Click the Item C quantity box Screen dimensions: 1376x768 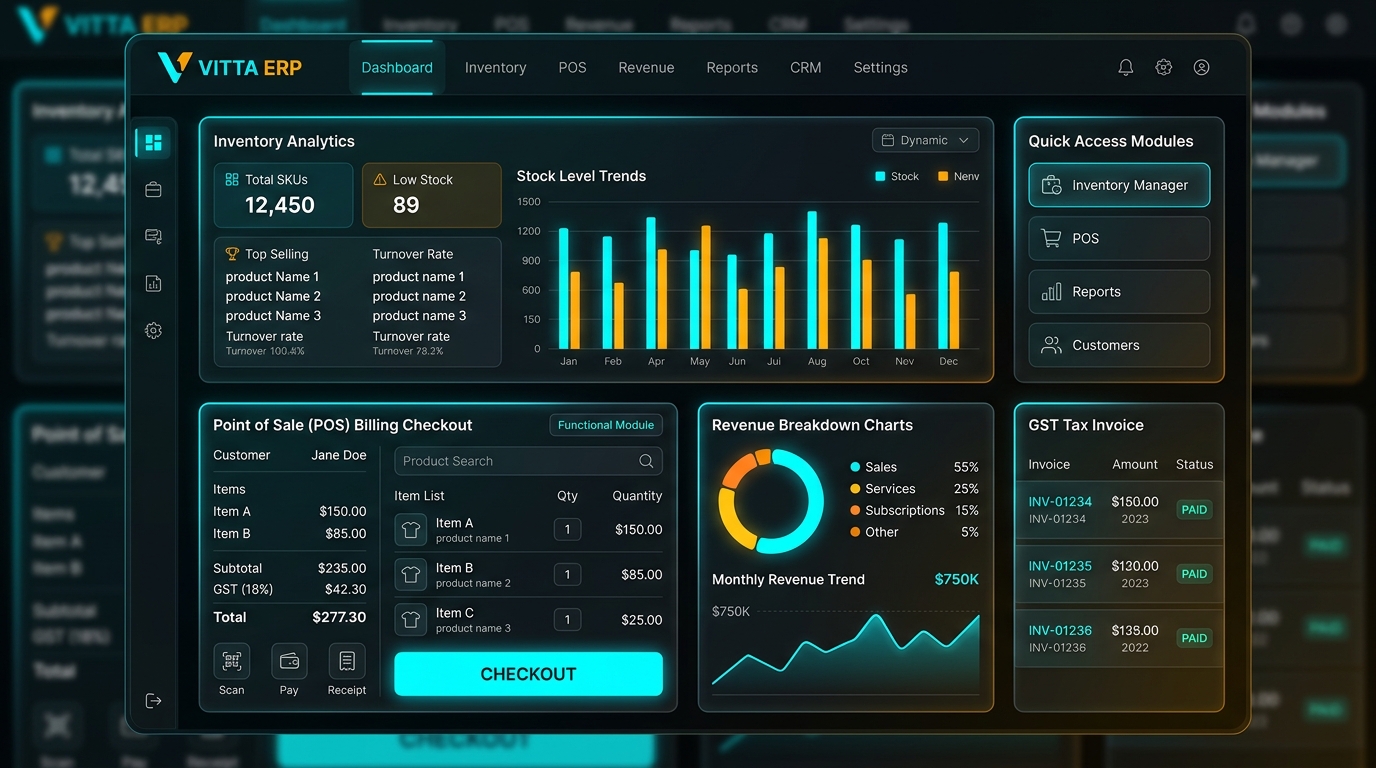click(x=567, y=619)
